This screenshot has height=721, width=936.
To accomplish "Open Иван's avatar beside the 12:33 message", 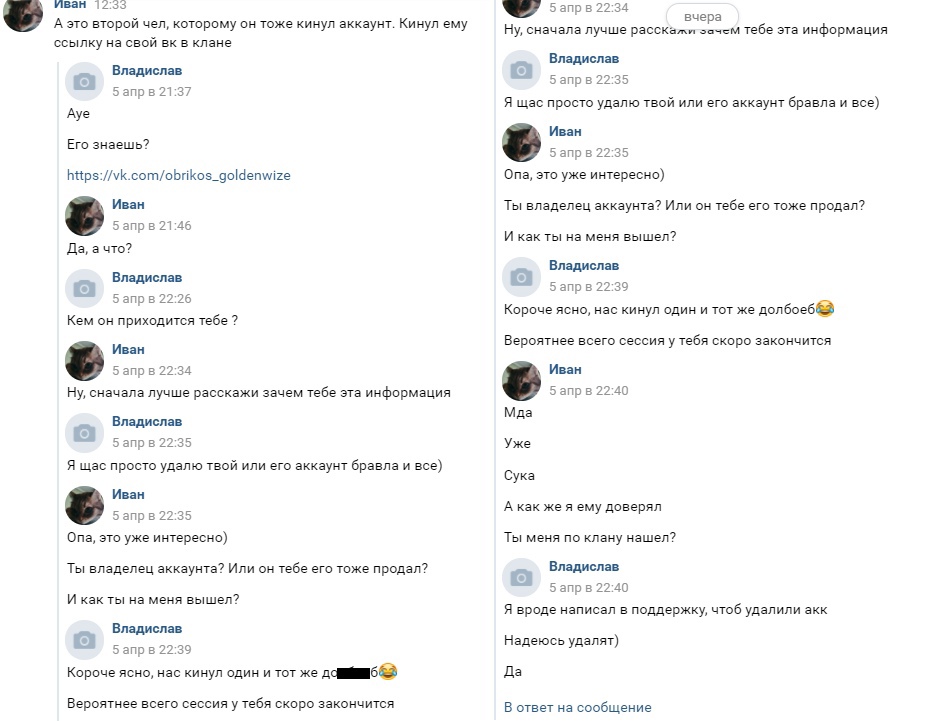I will [22, 14].
